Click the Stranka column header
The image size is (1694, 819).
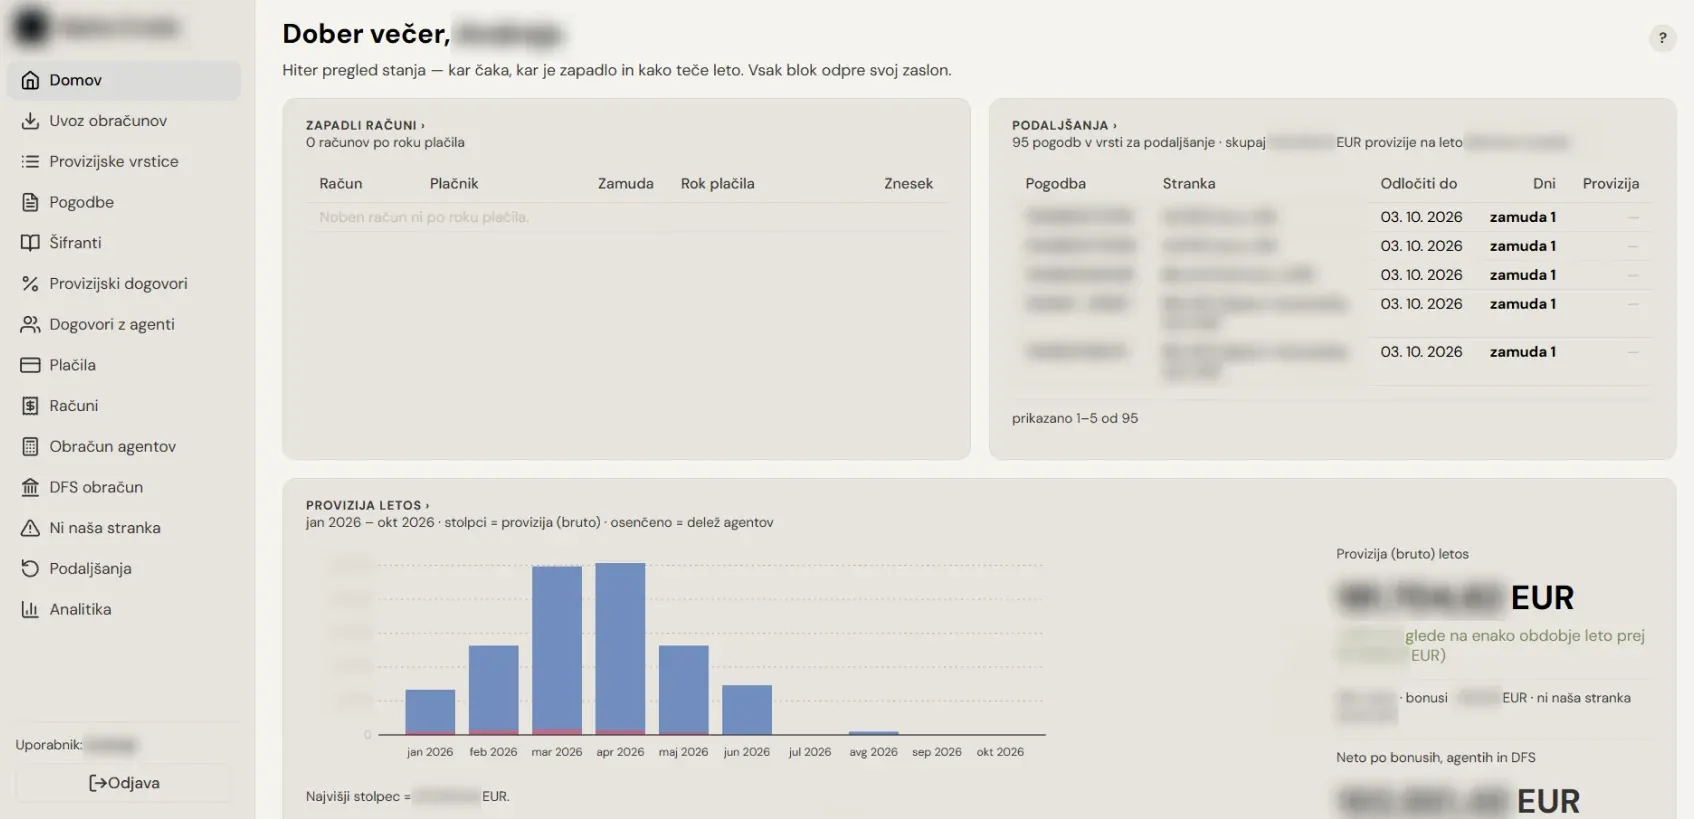point(1189,184)
